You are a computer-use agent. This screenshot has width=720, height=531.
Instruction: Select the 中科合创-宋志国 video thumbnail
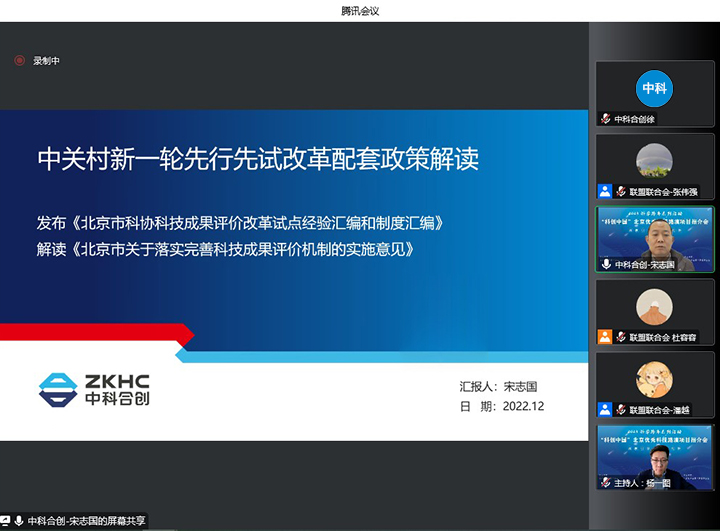click(655, 239)
